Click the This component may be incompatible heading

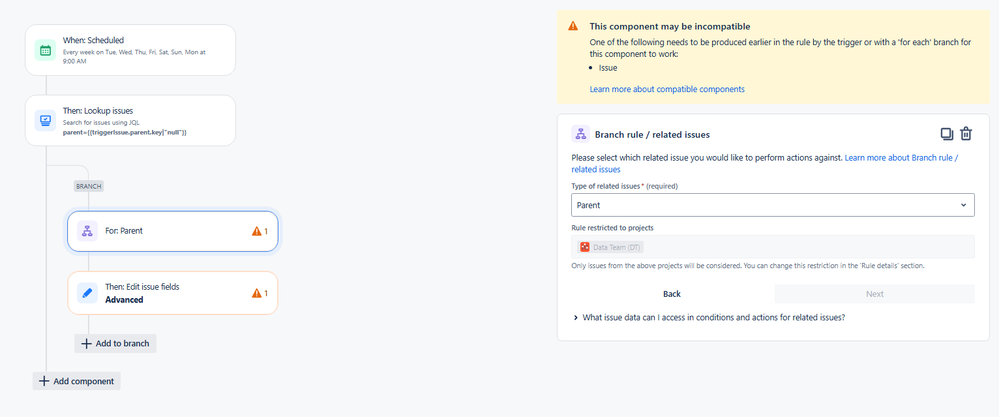(670, 27)
